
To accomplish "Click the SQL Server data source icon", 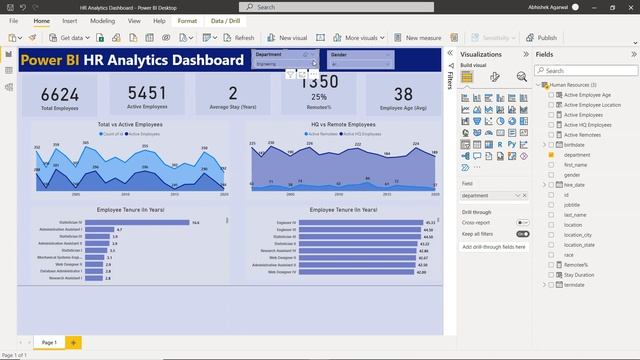I will (x=133, y=38).
